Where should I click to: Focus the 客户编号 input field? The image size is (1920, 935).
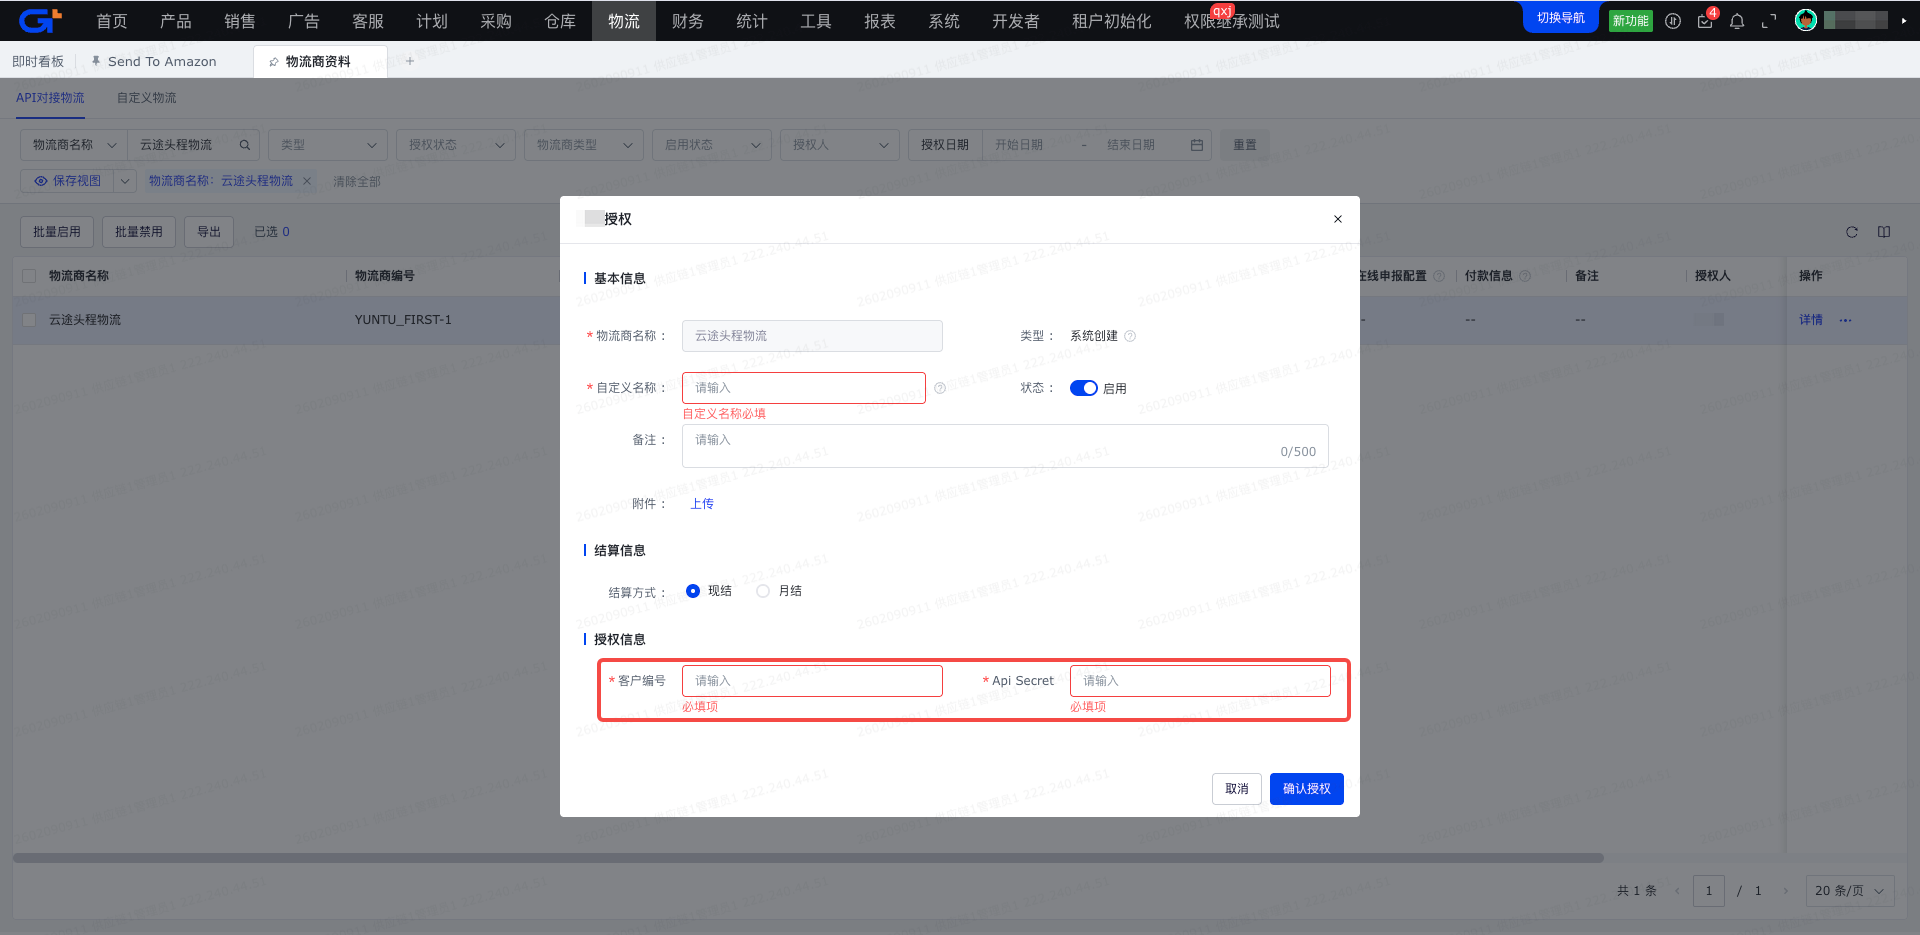point(812,681)
